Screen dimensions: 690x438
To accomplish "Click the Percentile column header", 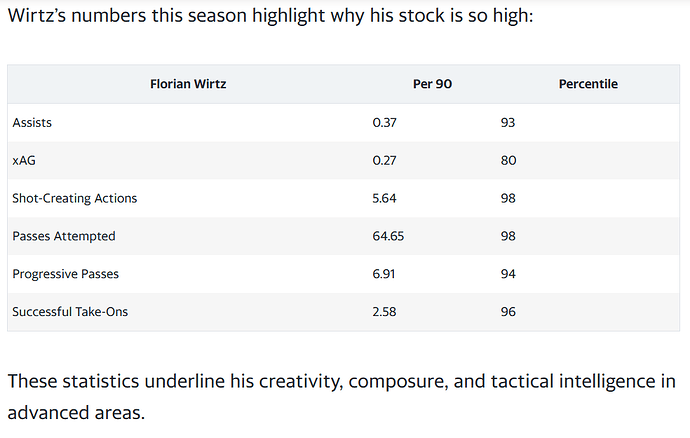I will click(x=588, y=84).
